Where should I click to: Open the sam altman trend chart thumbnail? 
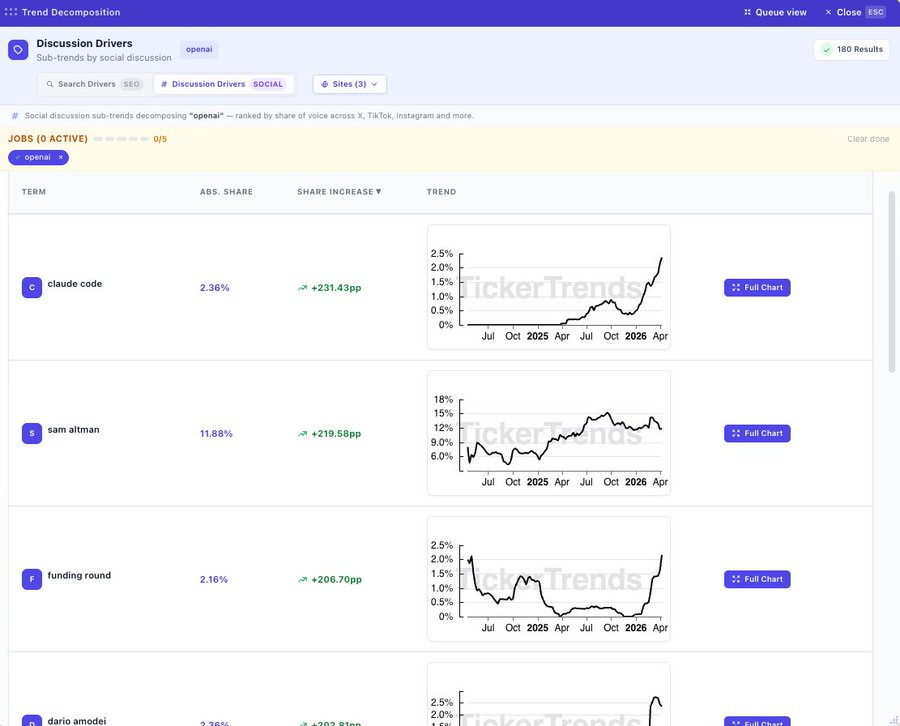[x=549, y=433]
